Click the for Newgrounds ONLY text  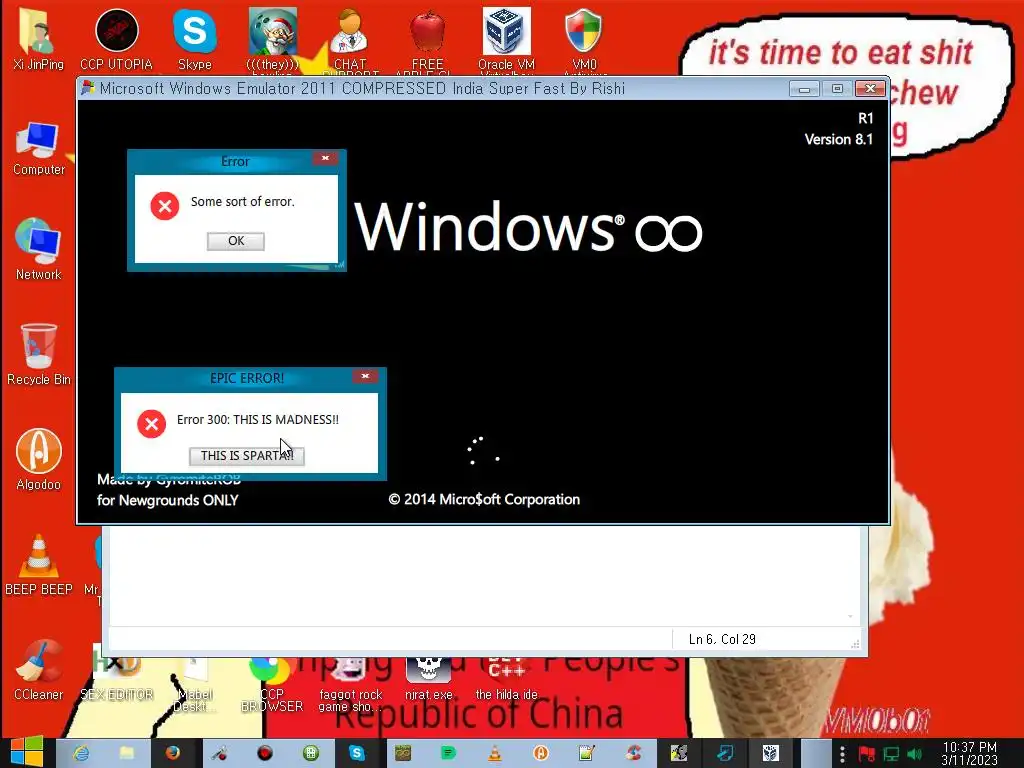click(168, 500)
